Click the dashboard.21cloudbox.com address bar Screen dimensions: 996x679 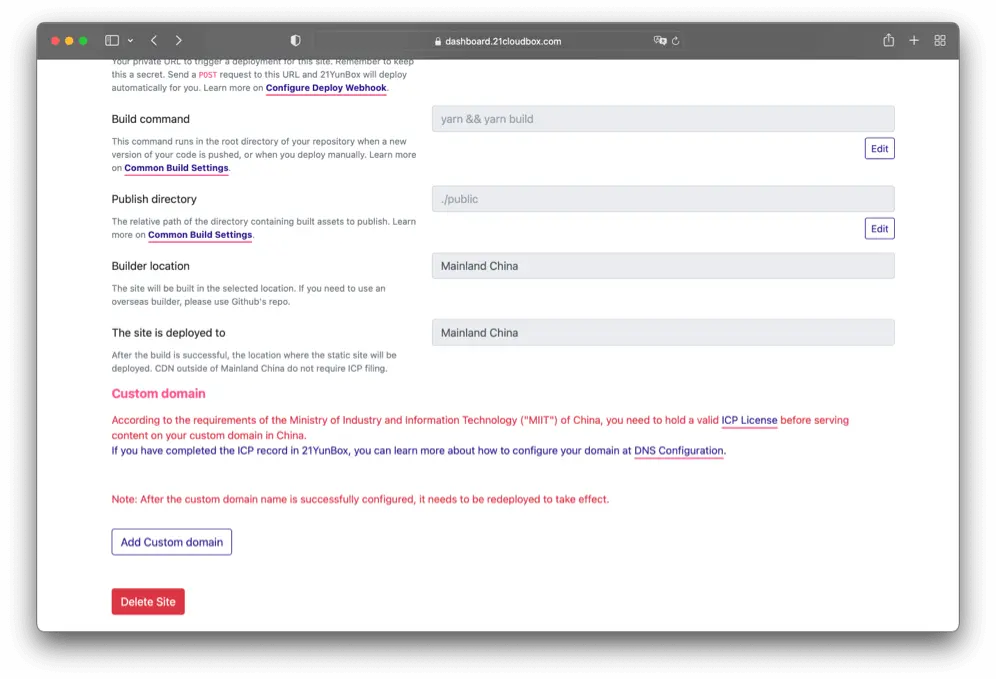pyautogui.click(x=500, y=41)
